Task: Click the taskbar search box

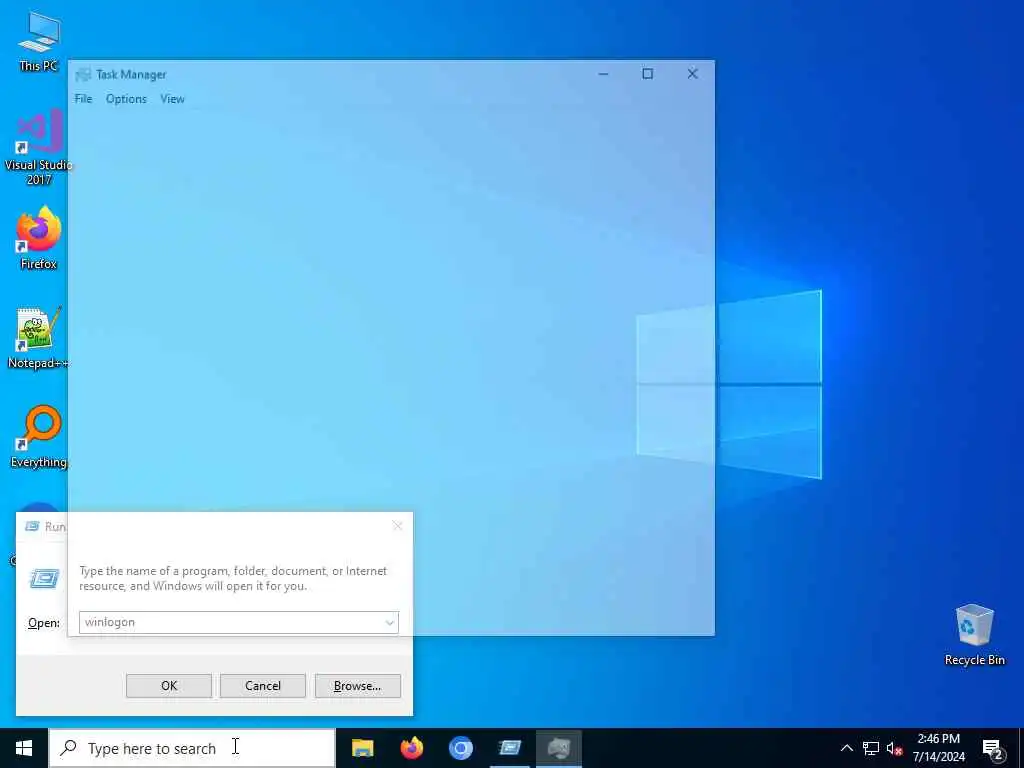Action: coord(192,748)
